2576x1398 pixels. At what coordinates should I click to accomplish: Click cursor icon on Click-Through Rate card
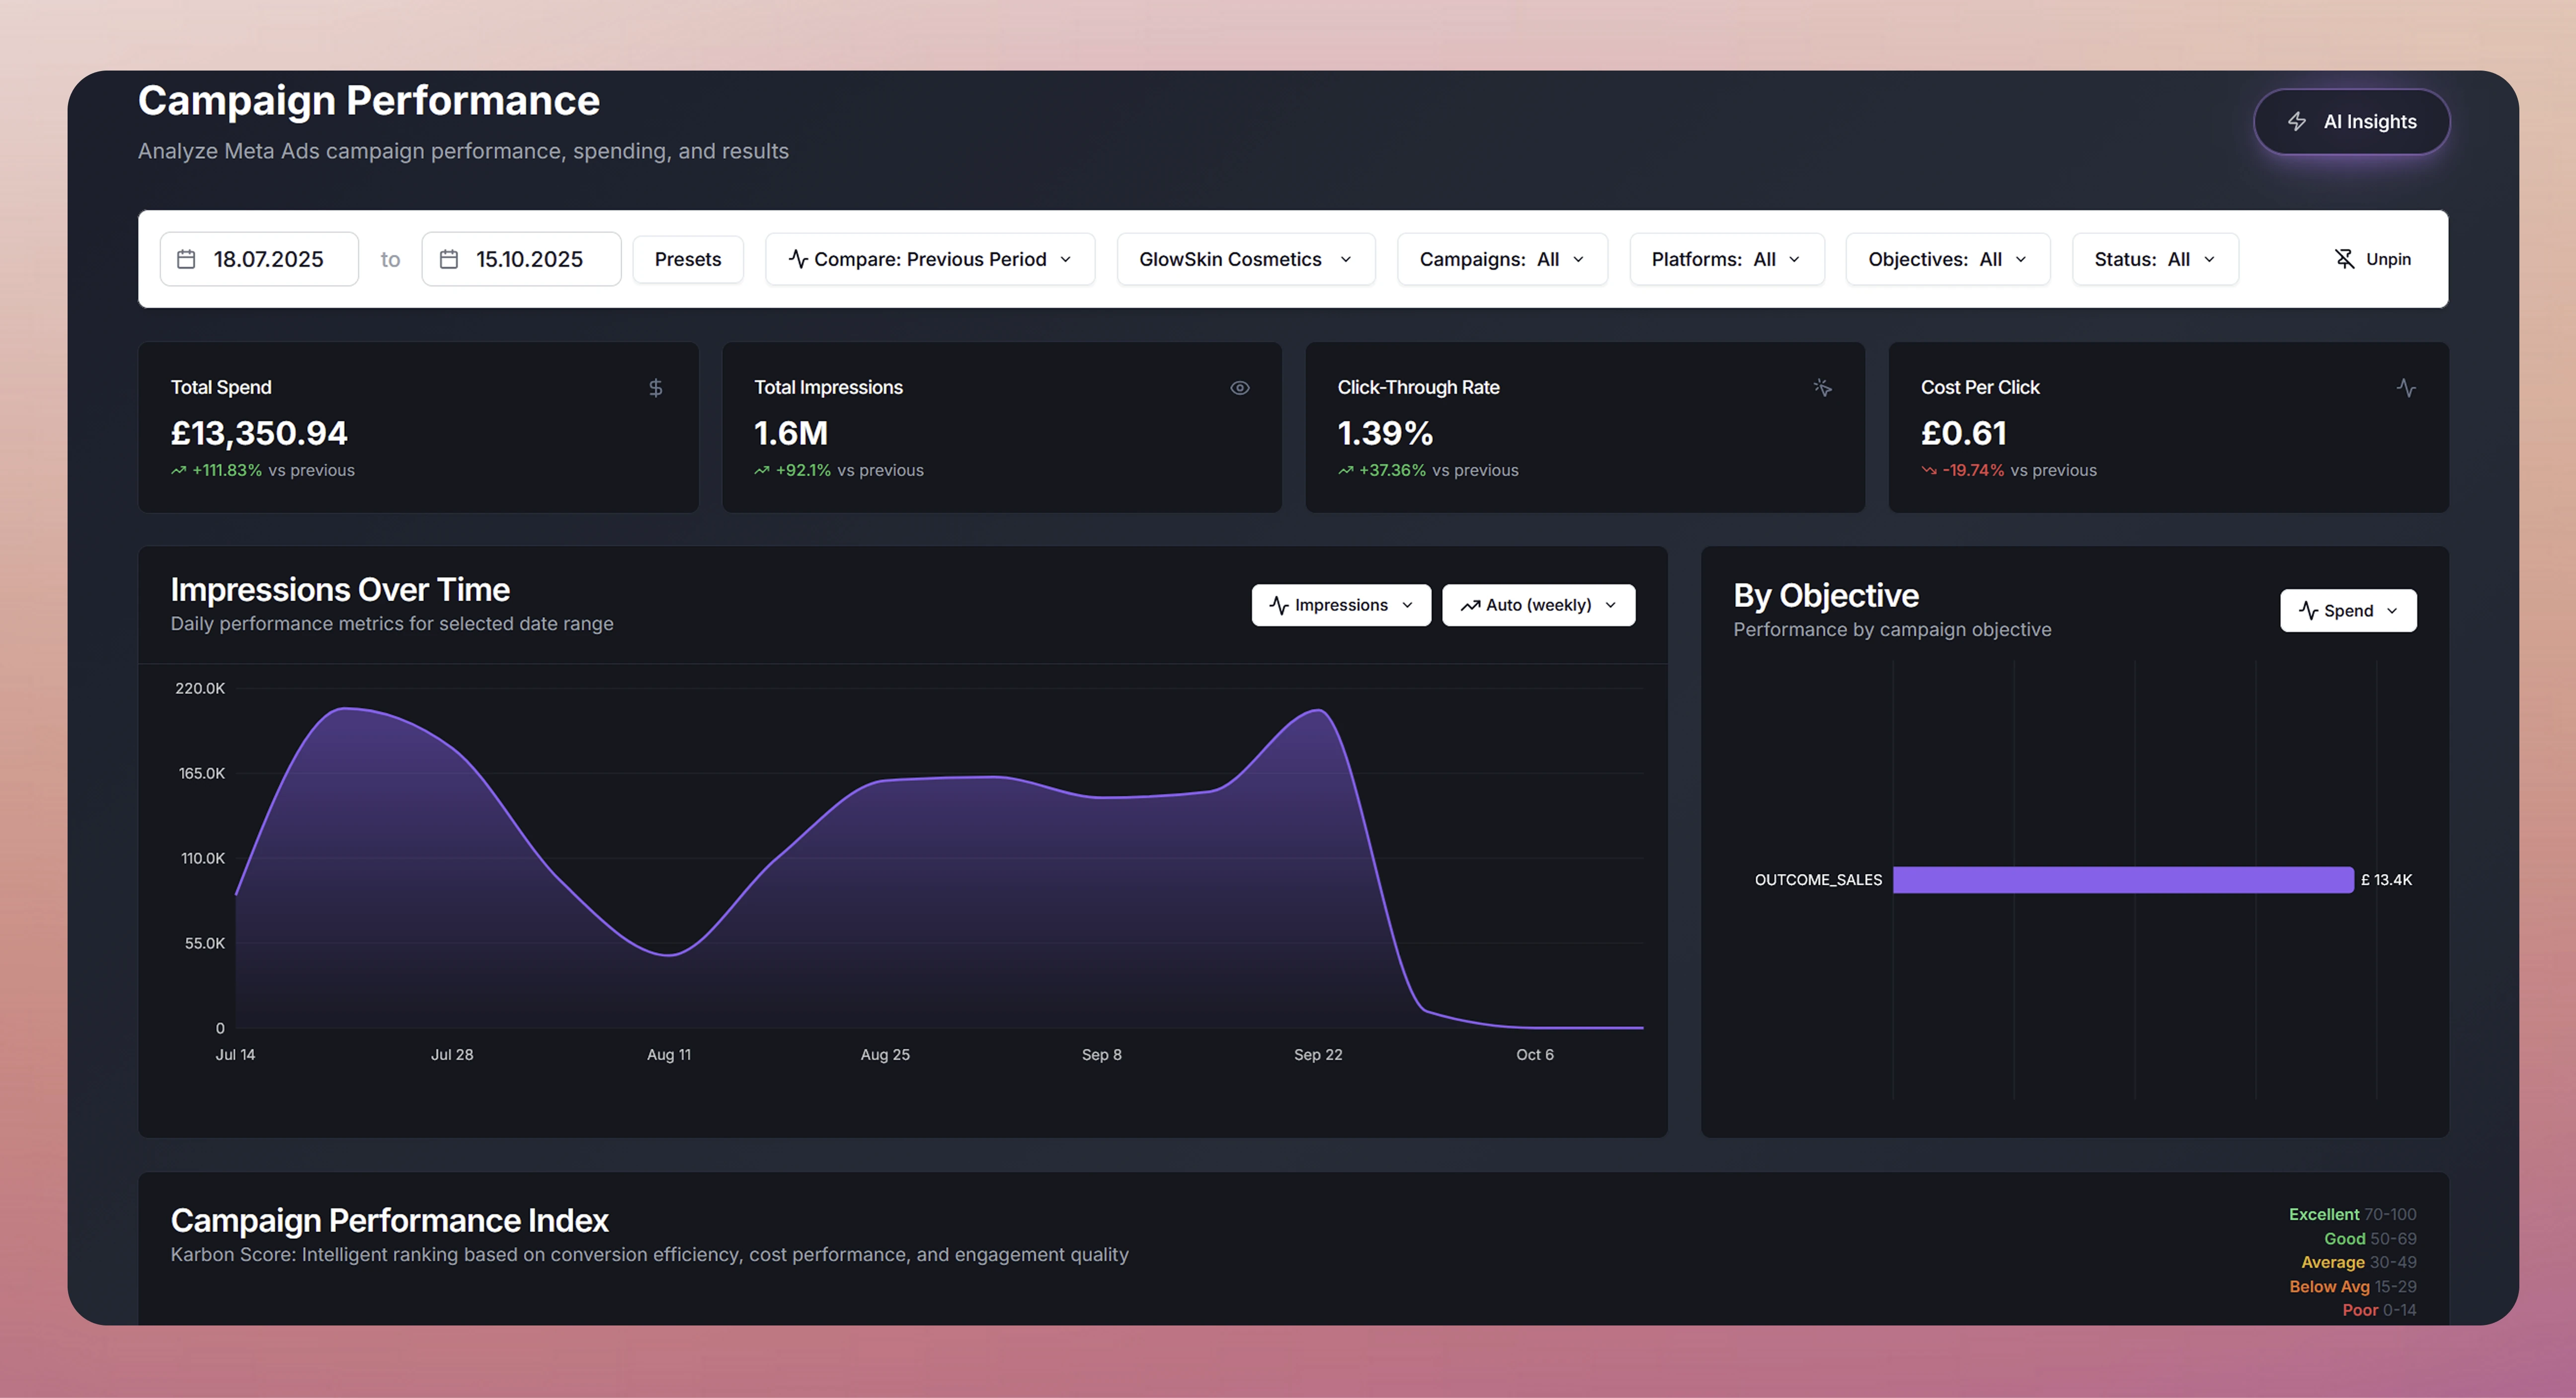1822,388
